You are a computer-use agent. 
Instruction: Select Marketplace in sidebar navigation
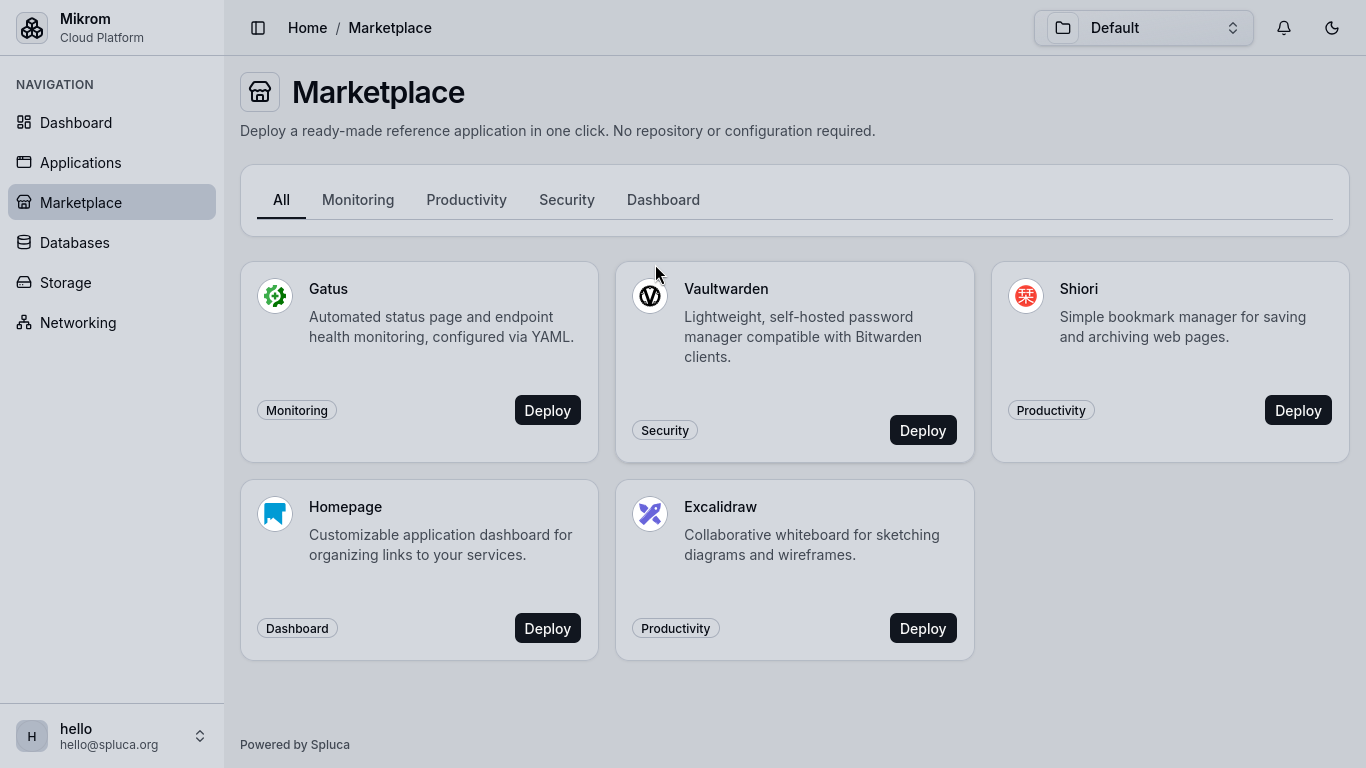(x=112, y=202)
